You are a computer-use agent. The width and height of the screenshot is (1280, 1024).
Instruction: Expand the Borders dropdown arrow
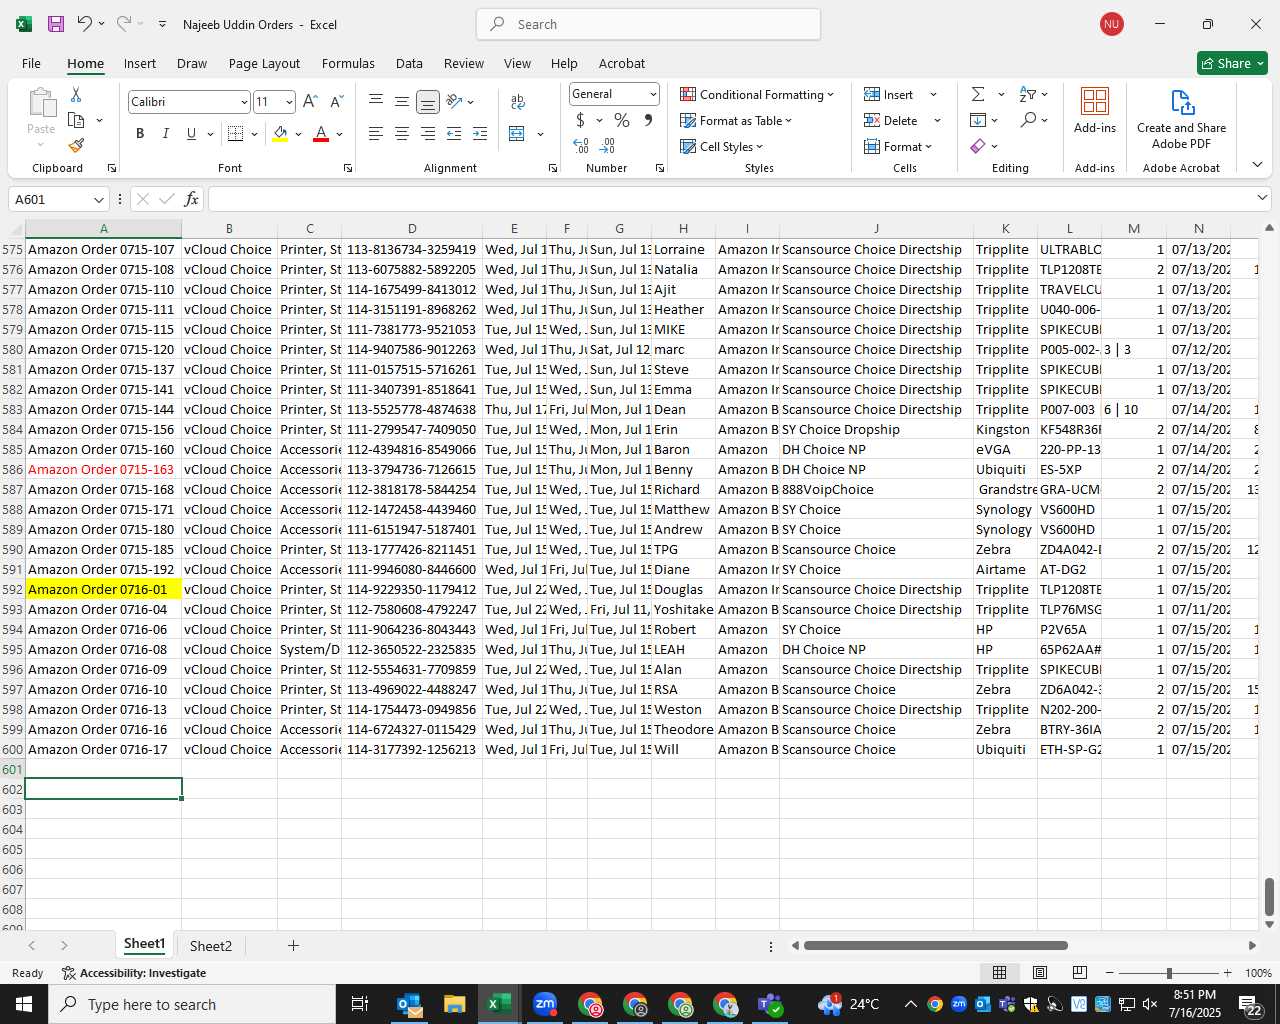pyautogui.click(x=255, y=134)
